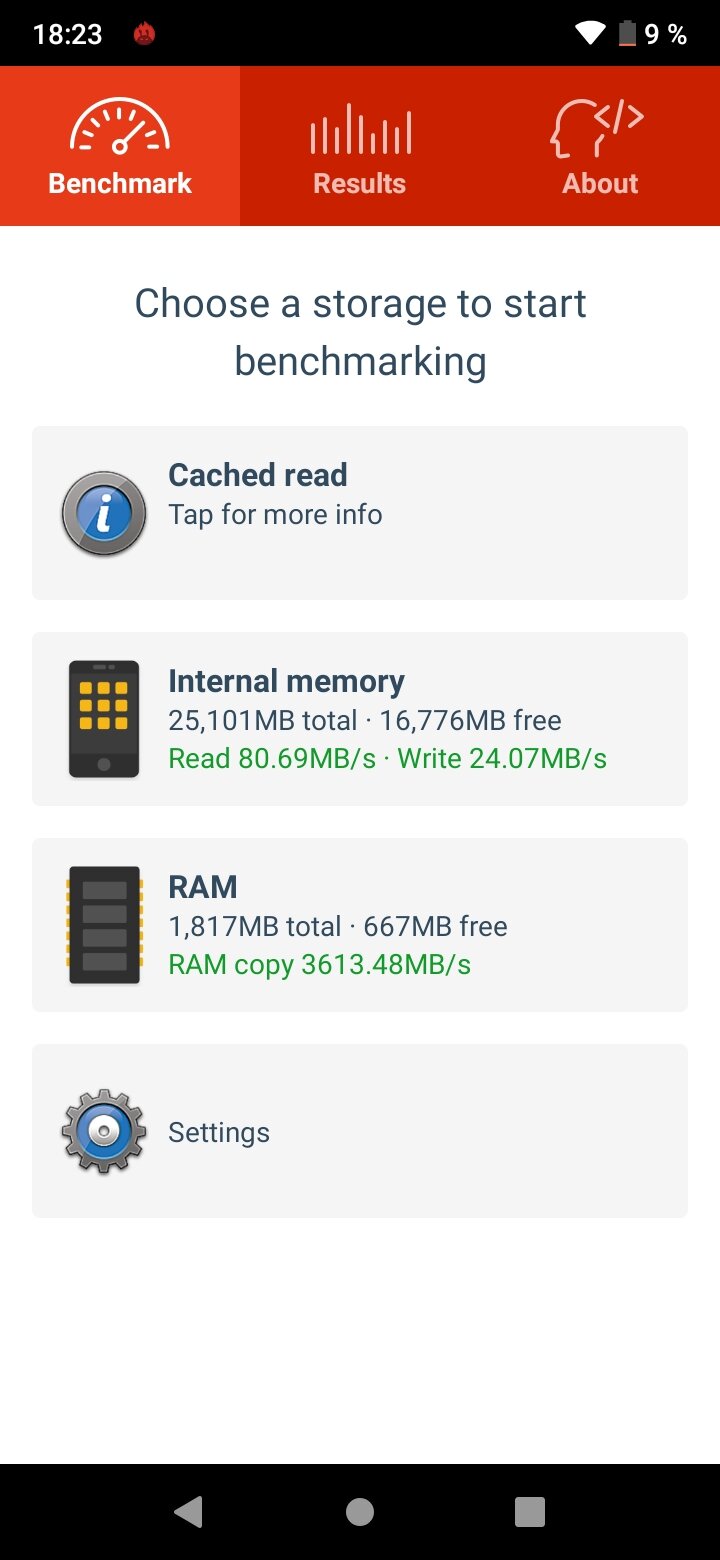Click the gear Settings icon
Image resolution: width=720 pixels, height=1560 pixels.
pos(104,1131)
